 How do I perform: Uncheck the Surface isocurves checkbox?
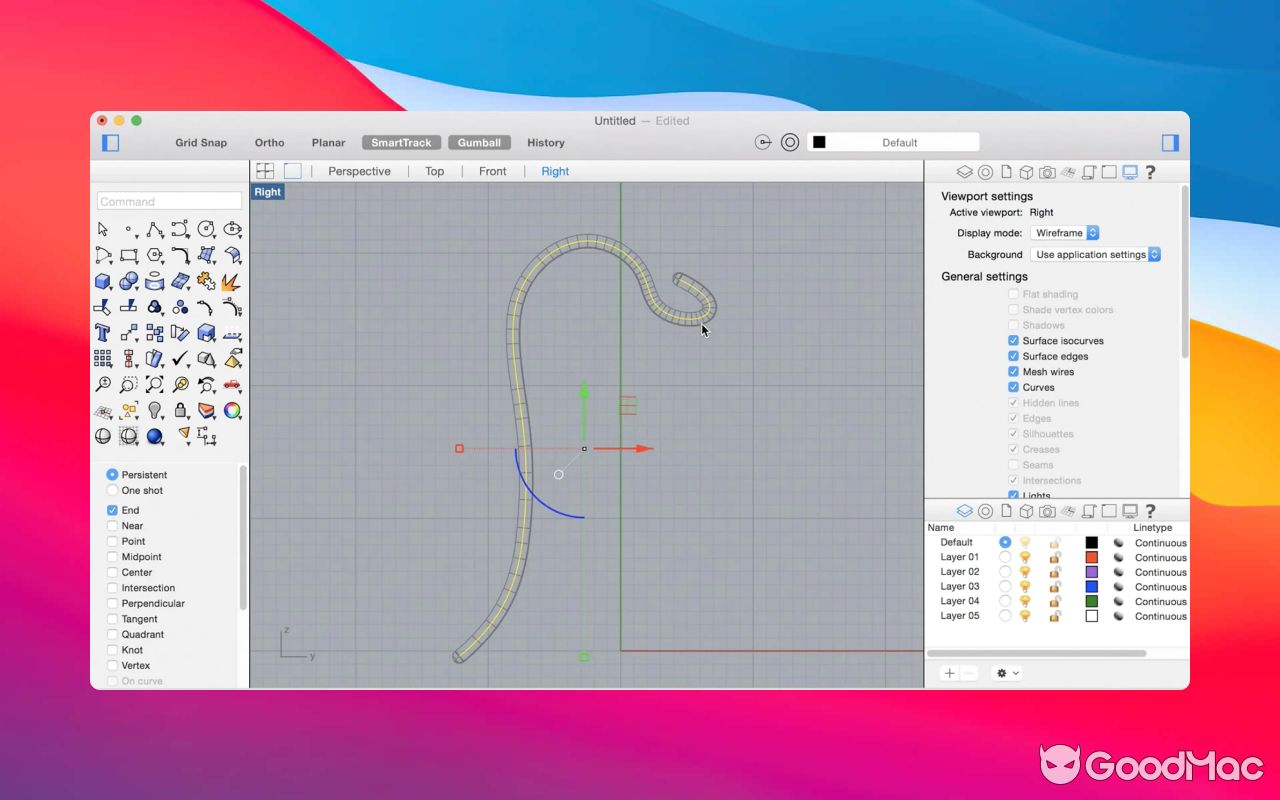(1013, 341)
